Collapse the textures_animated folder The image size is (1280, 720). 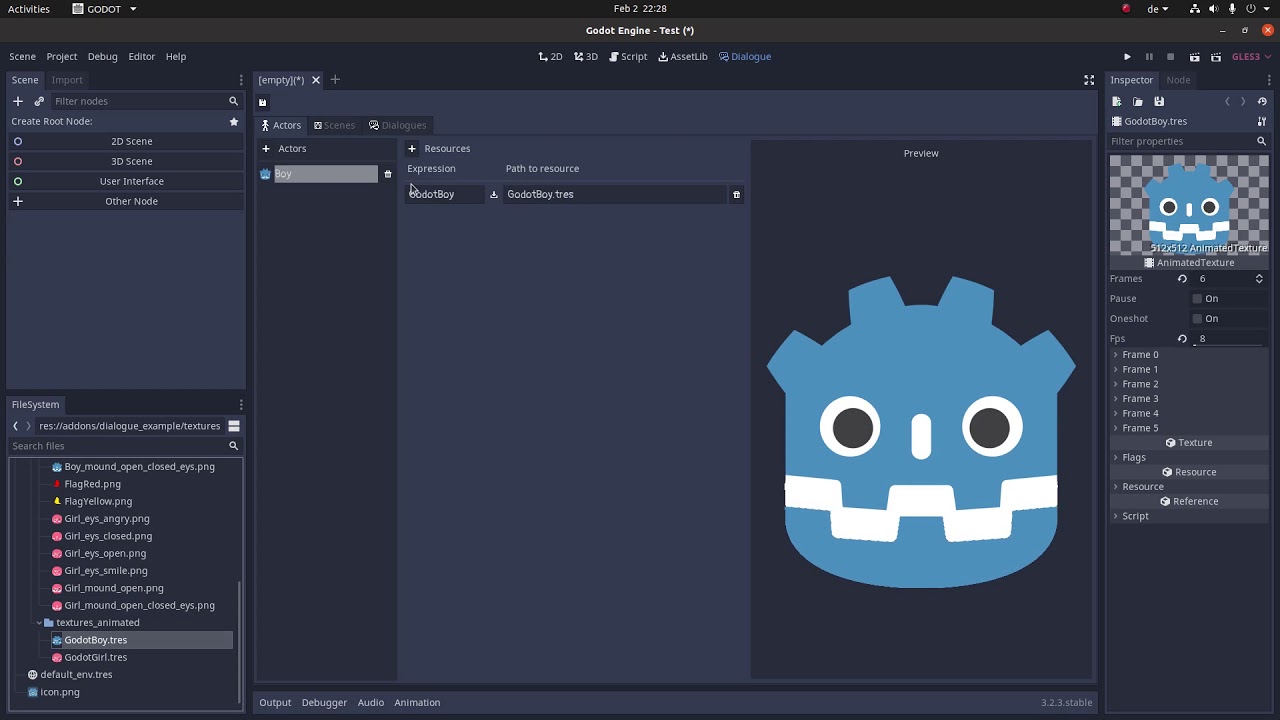pyautogui.click(x=39, y=623)
